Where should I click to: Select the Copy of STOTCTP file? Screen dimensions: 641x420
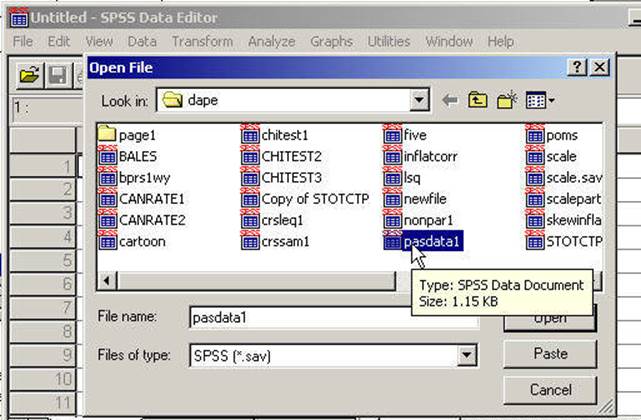pos(305,199)
